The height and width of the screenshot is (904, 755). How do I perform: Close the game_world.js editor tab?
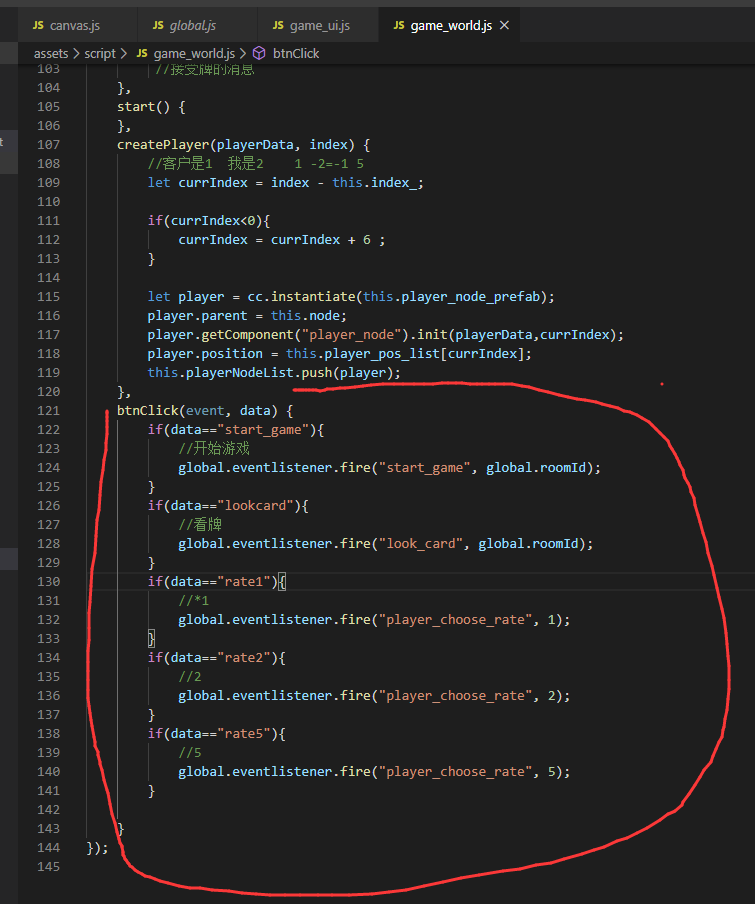click(x=504, y=25)
